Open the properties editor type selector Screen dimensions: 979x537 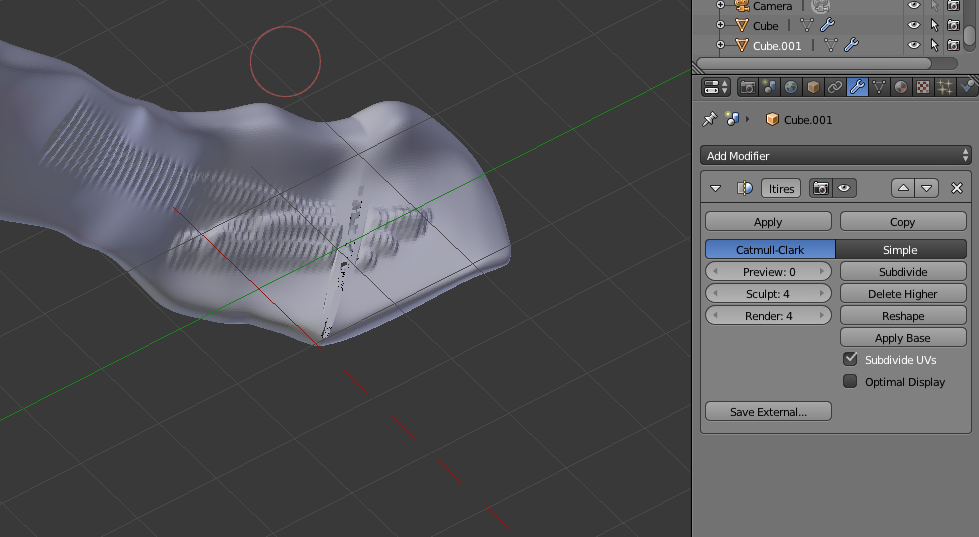[716, 87]
